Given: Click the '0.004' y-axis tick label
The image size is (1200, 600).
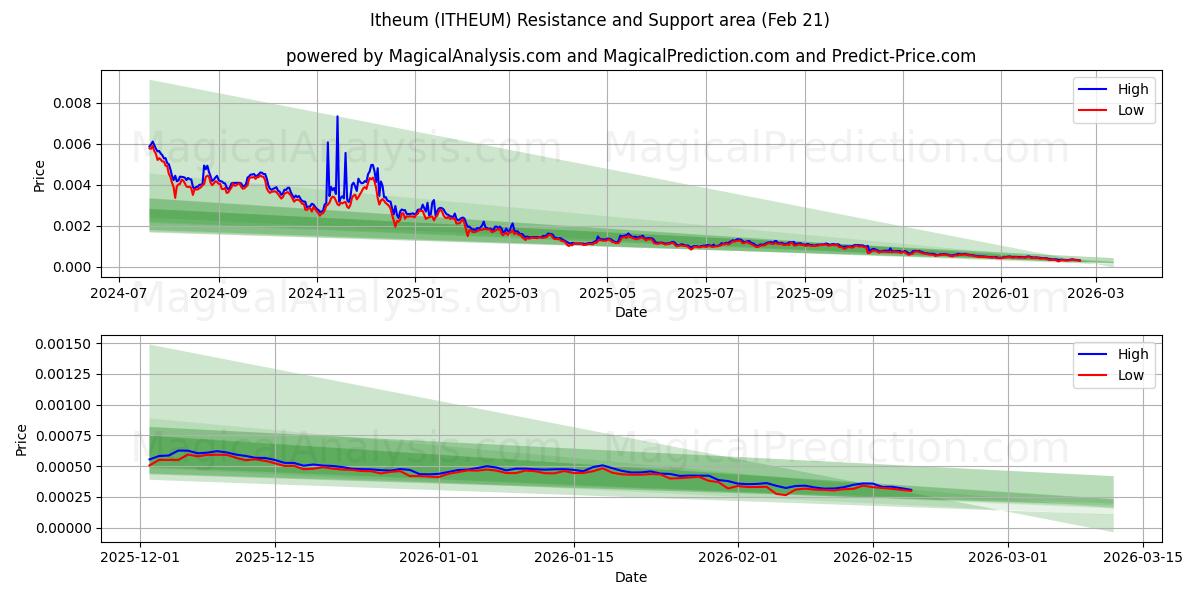Looking at the screenshot, I should [72, 185].
